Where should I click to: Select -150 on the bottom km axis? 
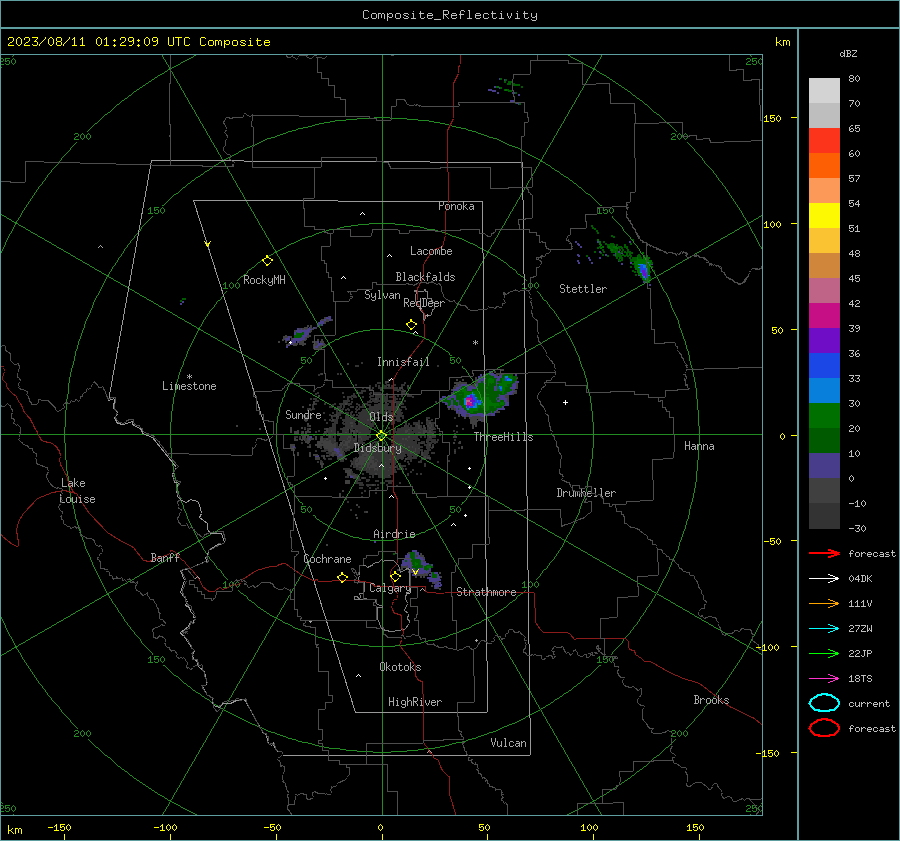tap(59, 827)
